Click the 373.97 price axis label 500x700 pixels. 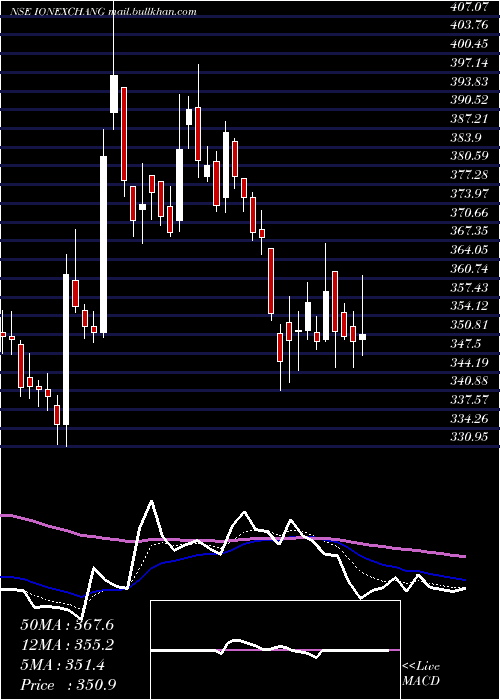point(470,194)
